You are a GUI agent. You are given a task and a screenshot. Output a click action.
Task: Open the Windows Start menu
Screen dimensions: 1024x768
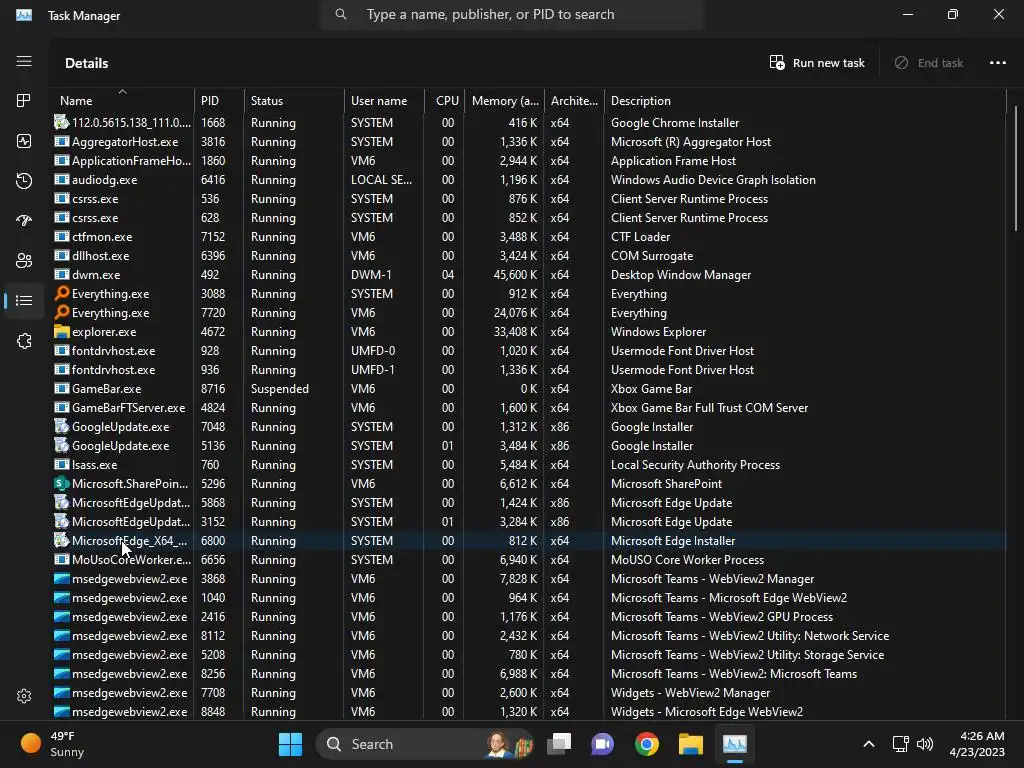tap(290, 744)
